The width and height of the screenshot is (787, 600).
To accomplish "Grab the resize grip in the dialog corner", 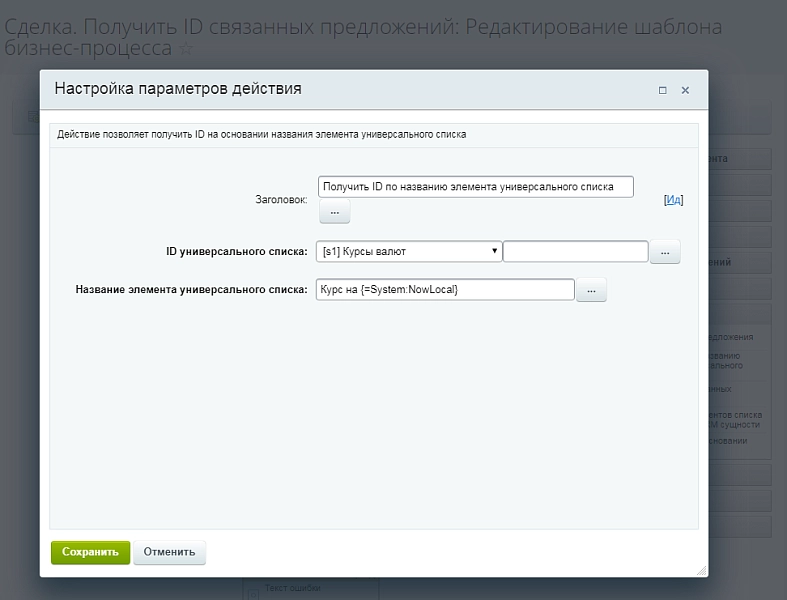I will click(702, 570).
